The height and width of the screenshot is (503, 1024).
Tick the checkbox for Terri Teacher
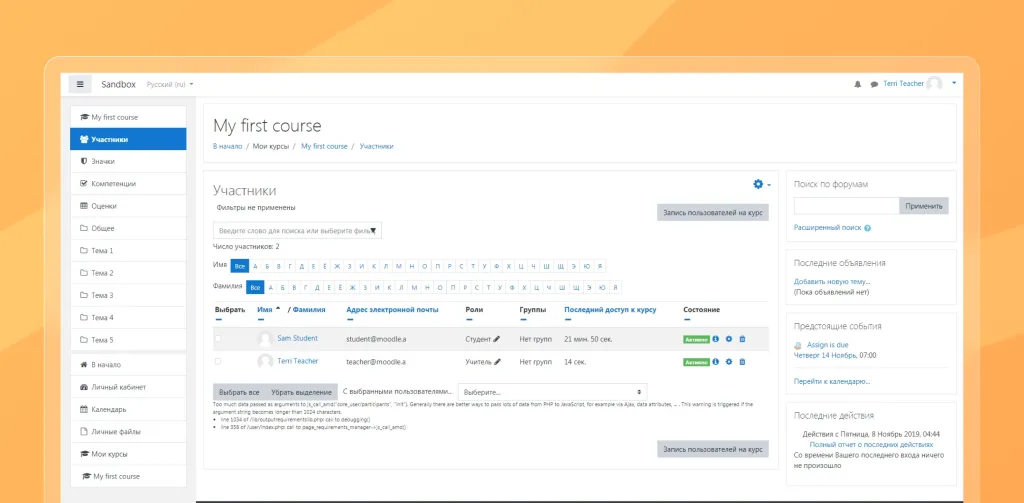click(218, 361)
